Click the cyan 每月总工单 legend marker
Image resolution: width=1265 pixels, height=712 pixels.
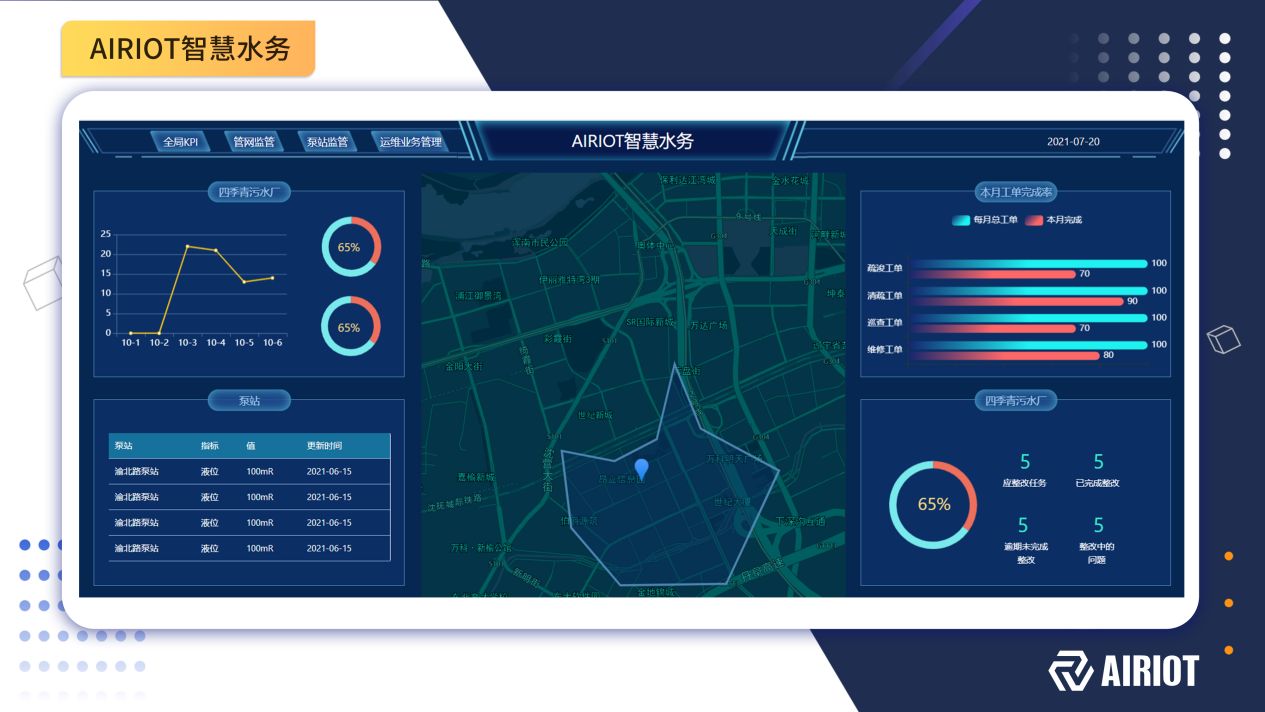pyautogui.click(x=961, y=220)
